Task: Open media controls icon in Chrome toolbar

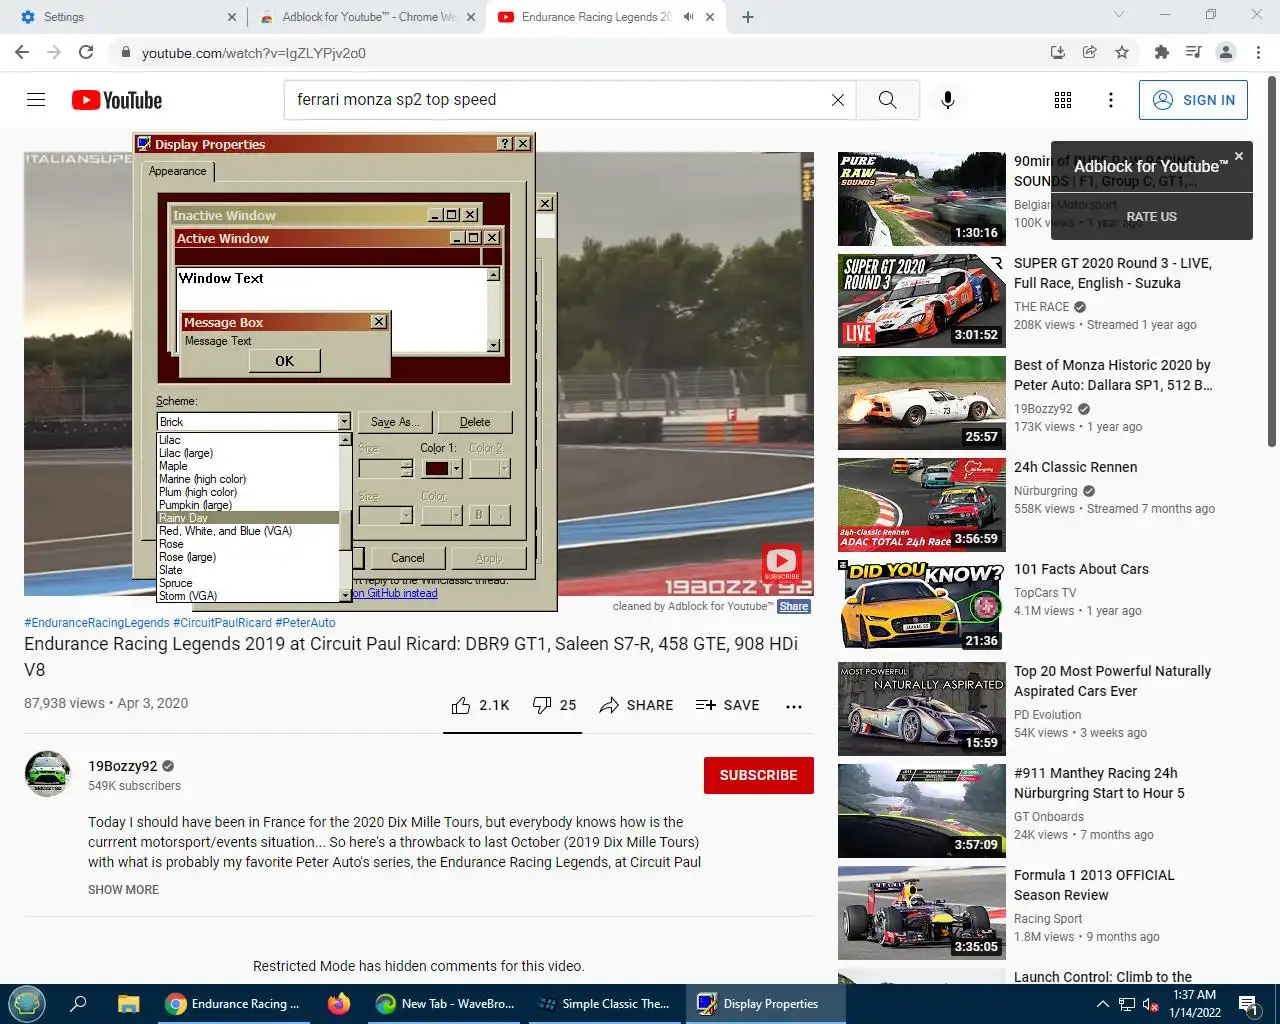Action: coord(1193,52)
